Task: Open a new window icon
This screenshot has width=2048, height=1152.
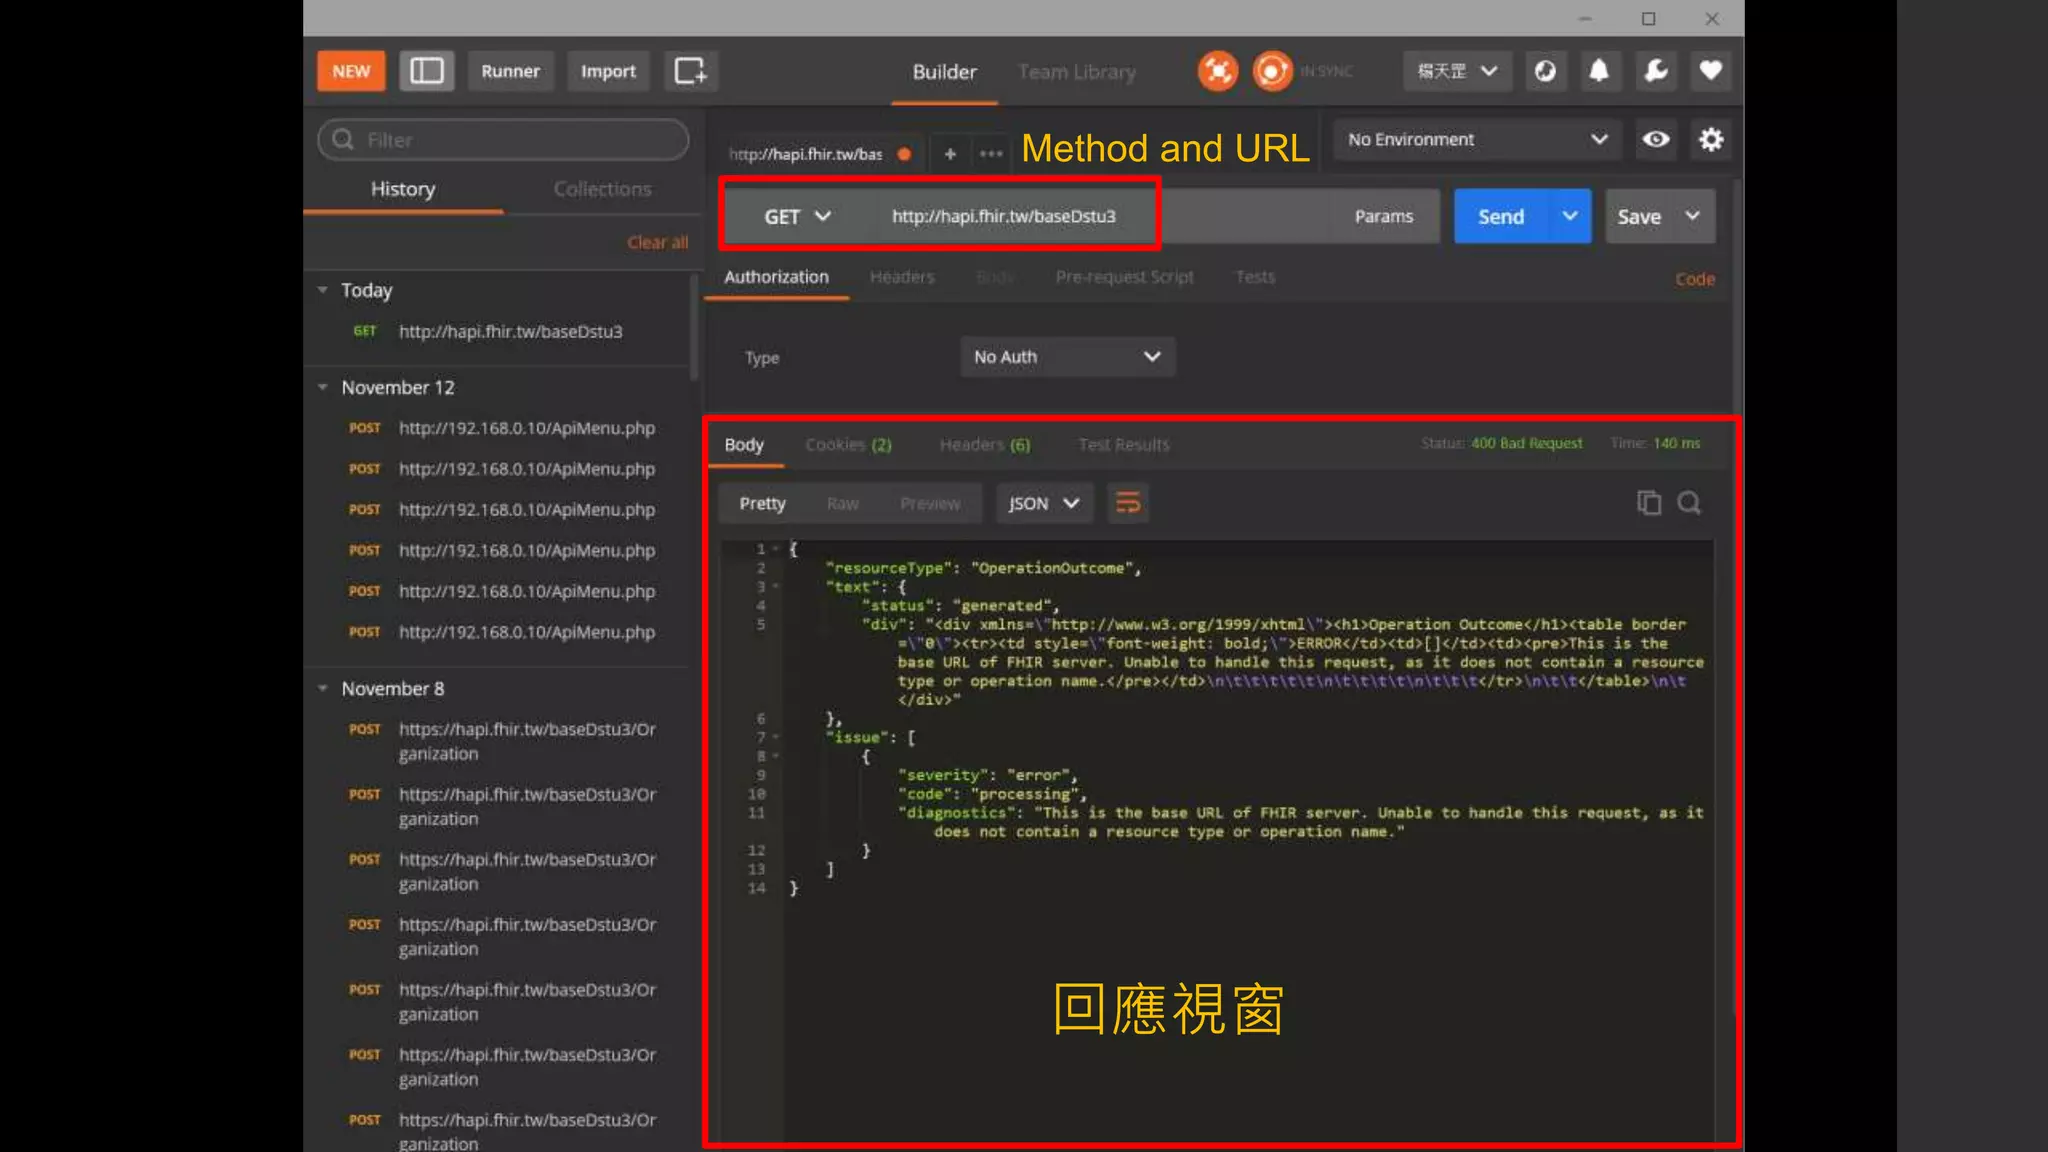Action: pos(690,71)
